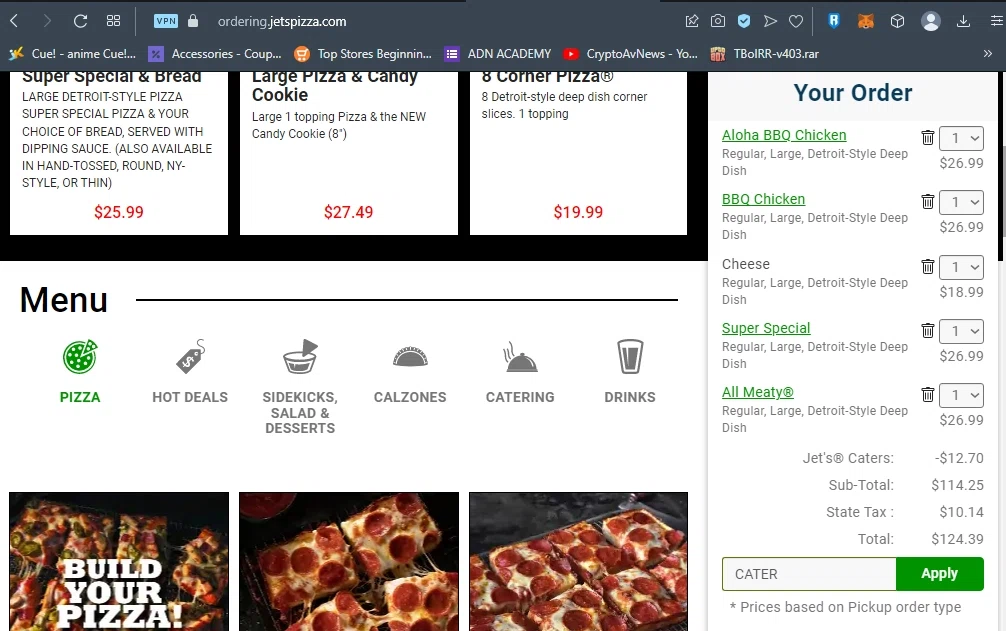Click the site security lock icon
This screenshot has height=631, width=1006.
tap(193, 21)
